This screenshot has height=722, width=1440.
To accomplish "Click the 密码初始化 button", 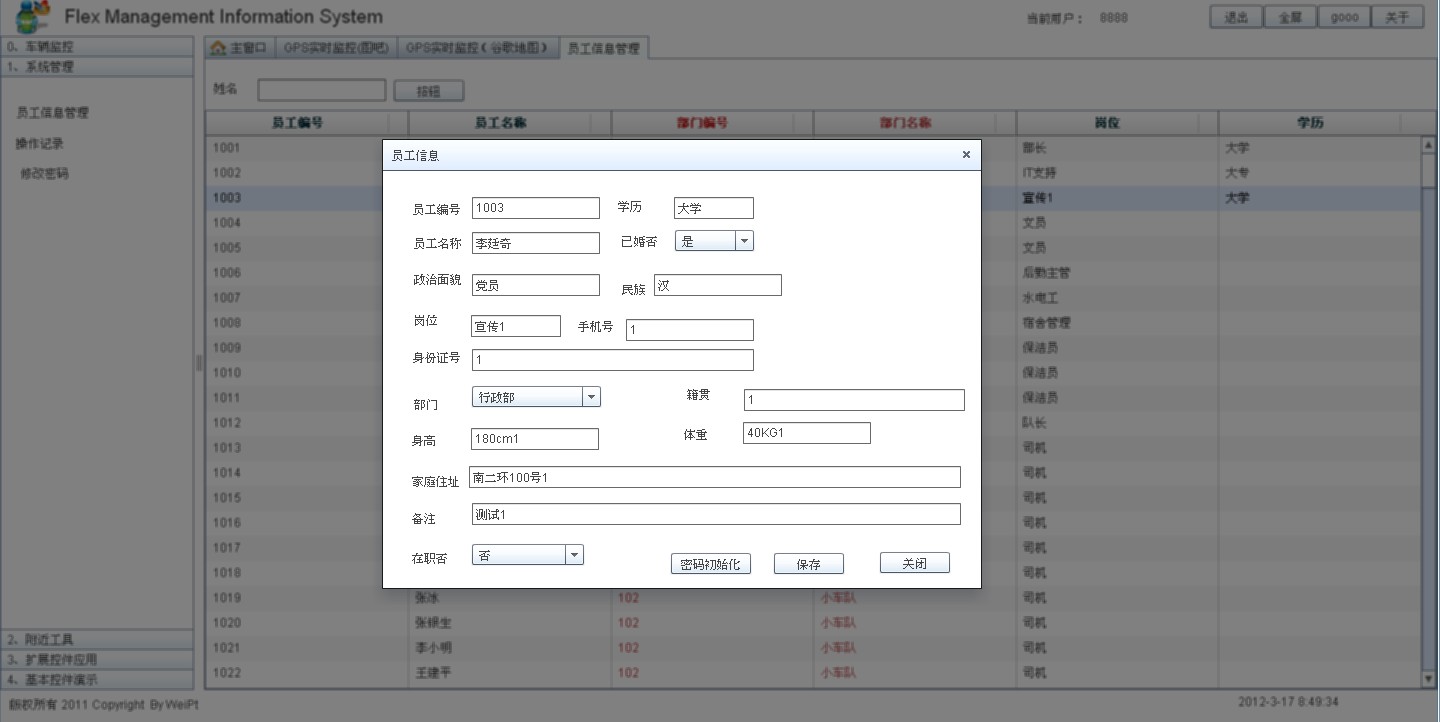I will point(710,564).
